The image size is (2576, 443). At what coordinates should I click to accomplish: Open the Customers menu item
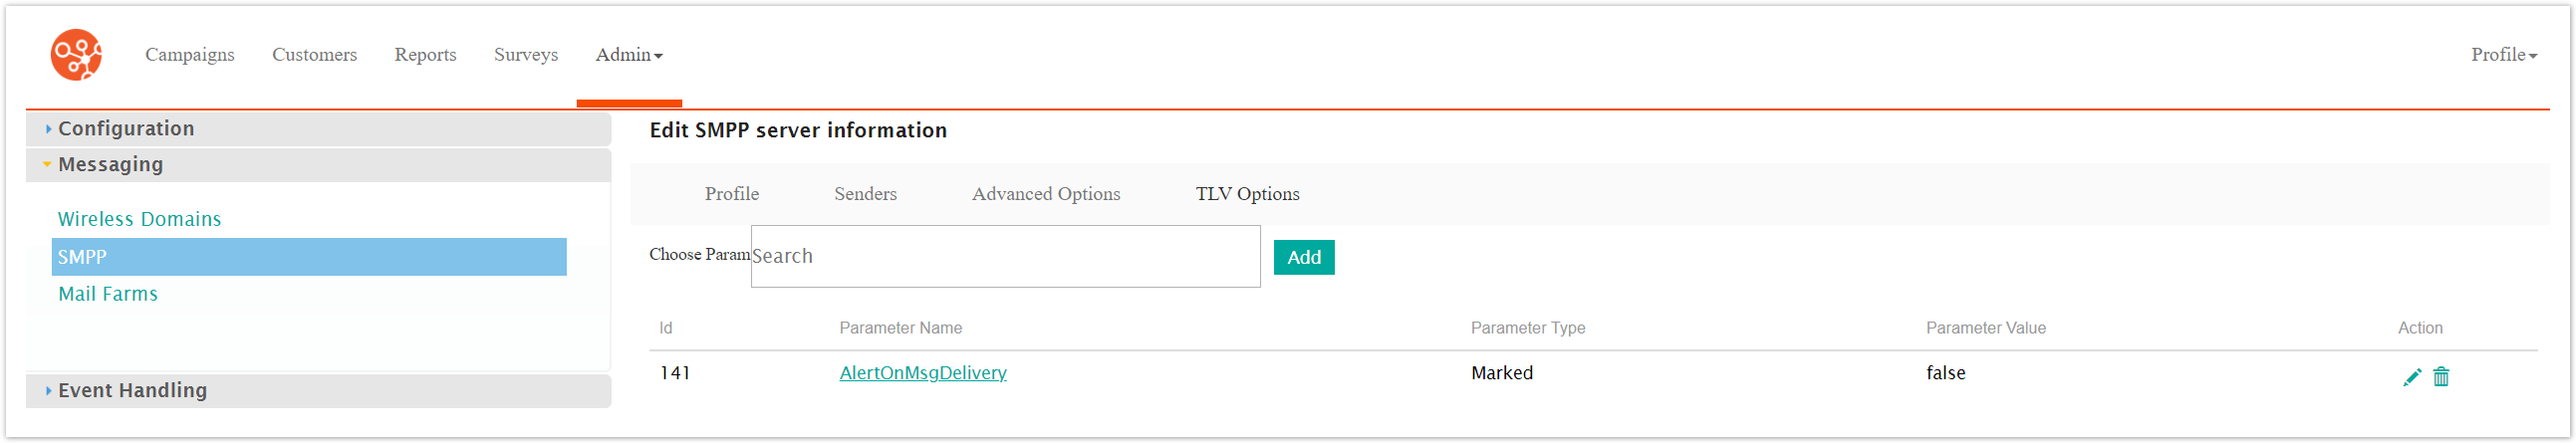pyautogui.click(x=314, y=55)
